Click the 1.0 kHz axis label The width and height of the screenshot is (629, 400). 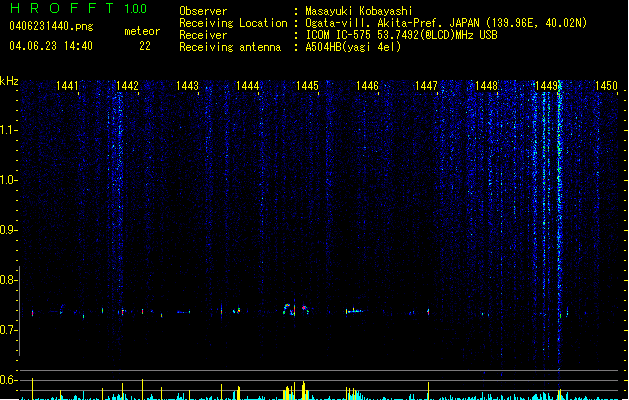[x=8, y=180]
